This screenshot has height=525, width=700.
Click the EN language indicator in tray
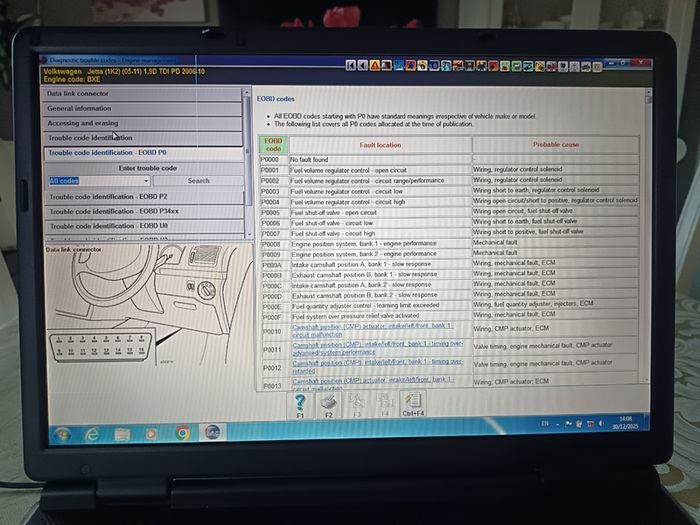point(545,423)
